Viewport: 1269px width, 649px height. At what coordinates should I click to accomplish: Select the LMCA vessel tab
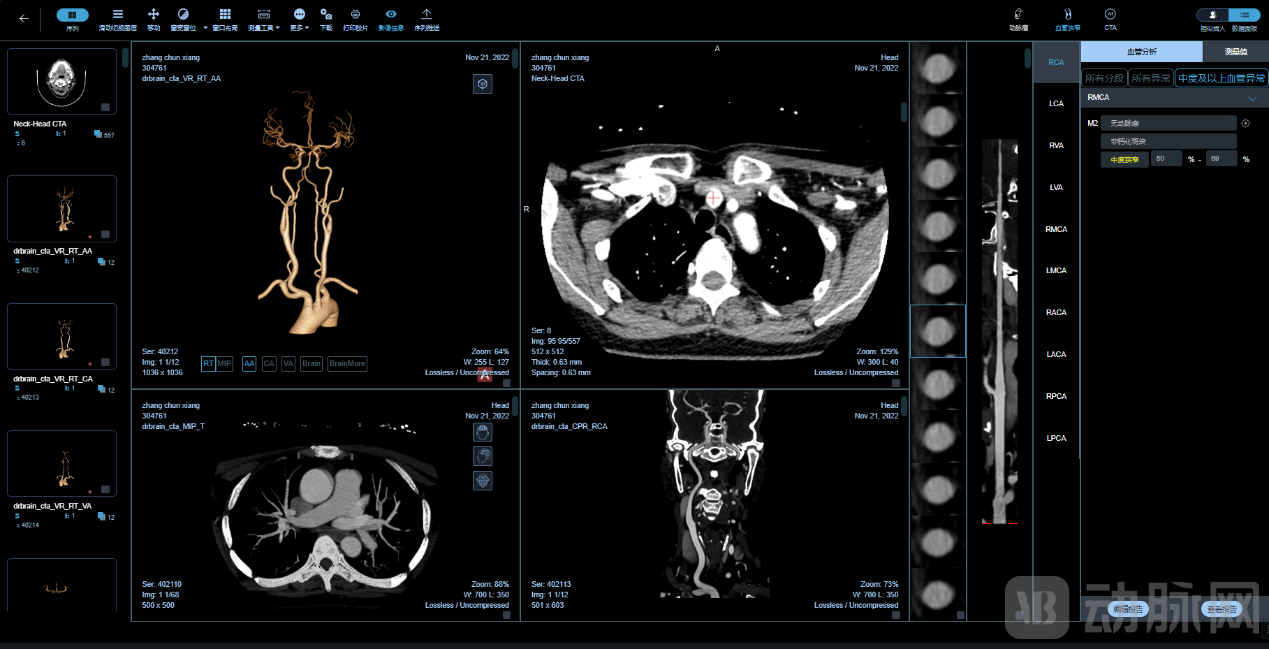(1056, 271)
